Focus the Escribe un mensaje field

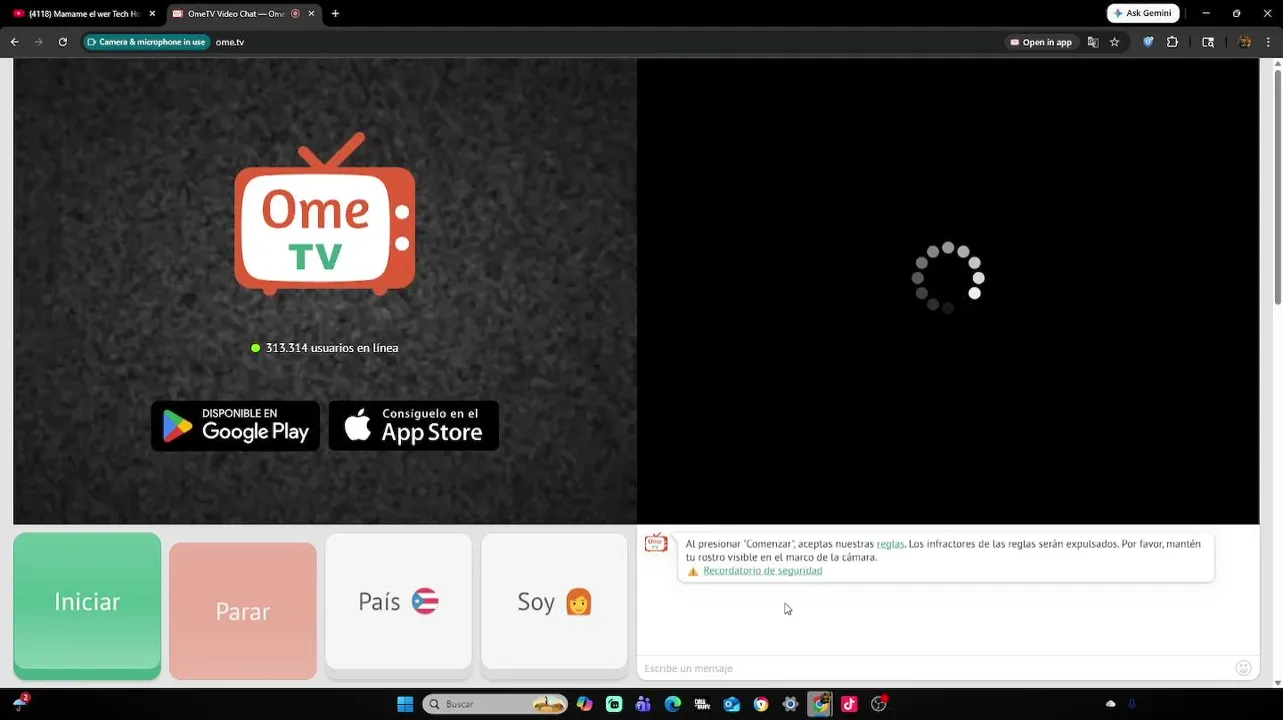point(936,668)
